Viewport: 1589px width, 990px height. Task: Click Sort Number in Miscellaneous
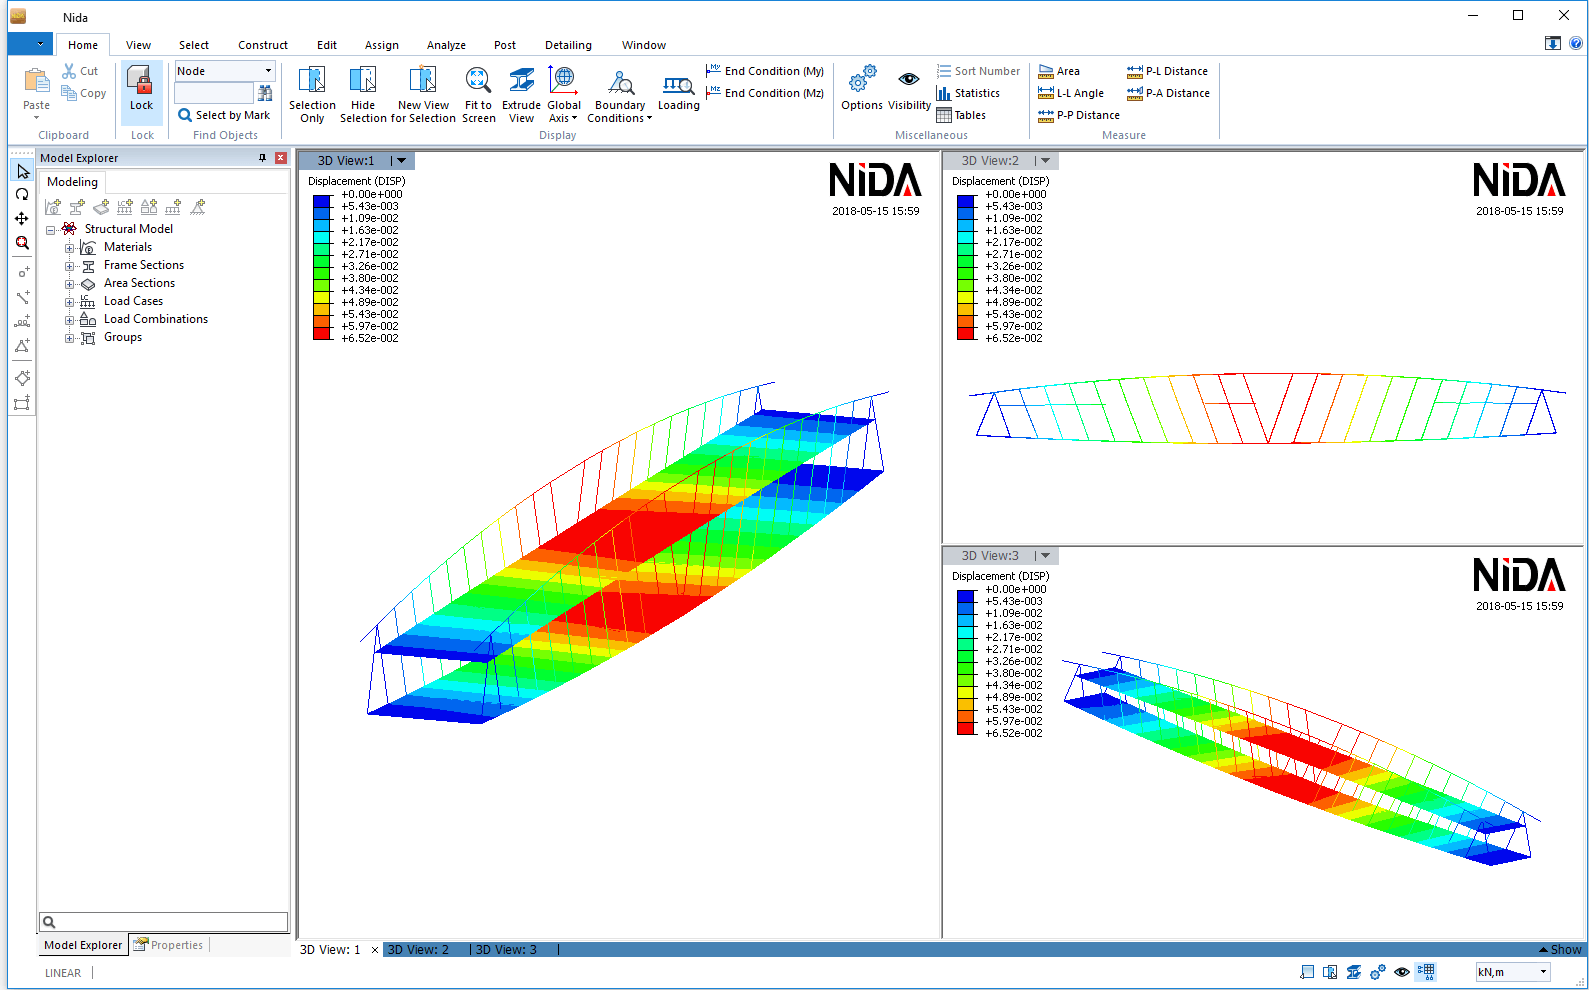click(978, 71)
